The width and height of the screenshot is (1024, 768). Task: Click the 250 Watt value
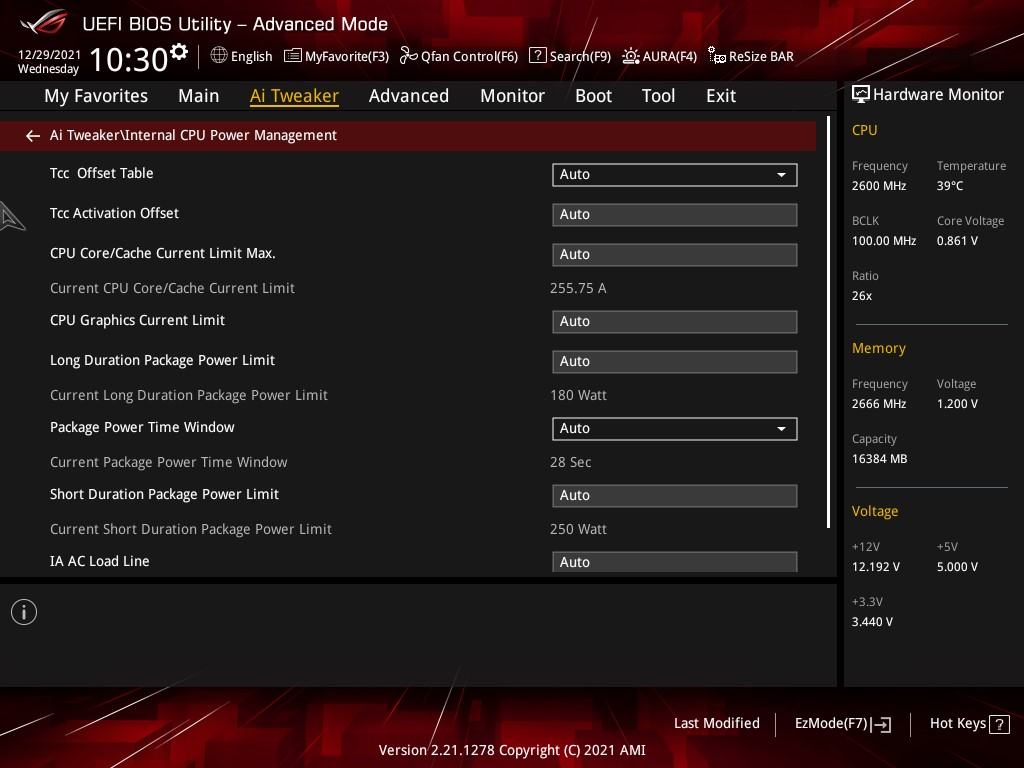[x=578, y=529]
